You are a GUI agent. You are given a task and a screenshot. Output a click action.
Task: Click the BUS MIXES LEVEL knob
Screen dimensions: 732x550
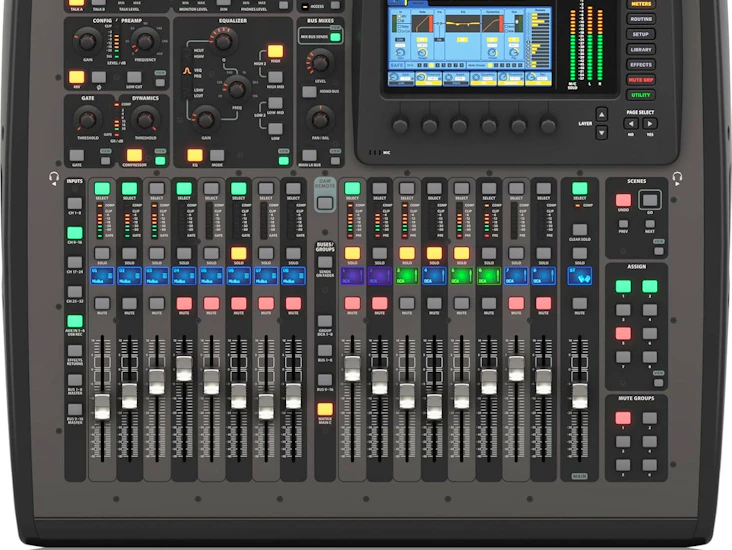click(x=320, y=63)
